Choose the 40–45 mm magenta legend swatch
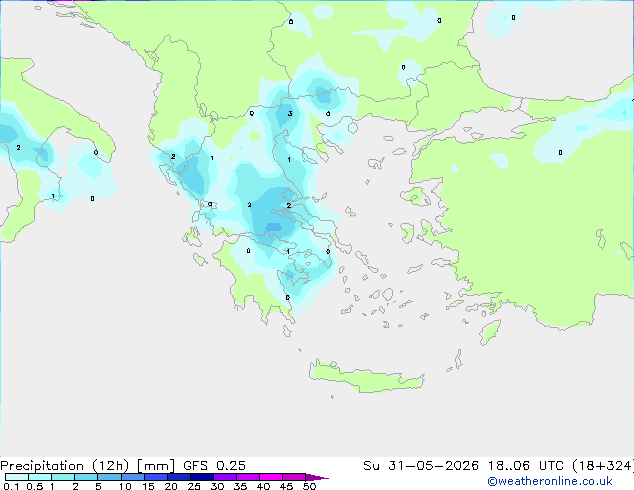 tap(271, 477)
